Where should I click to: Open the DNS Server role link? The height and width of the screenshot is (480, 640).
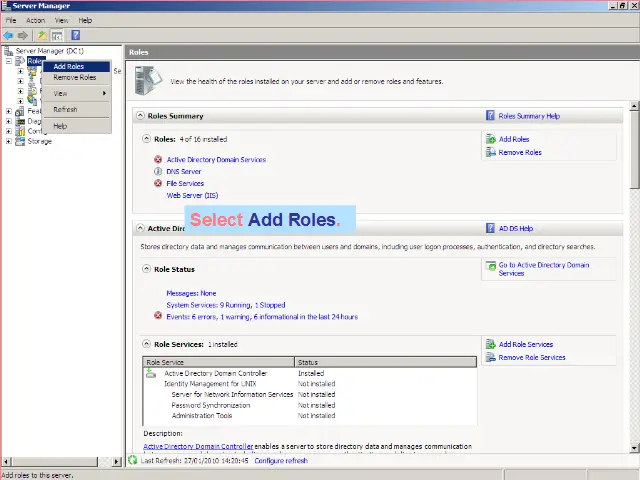point(184,171)
